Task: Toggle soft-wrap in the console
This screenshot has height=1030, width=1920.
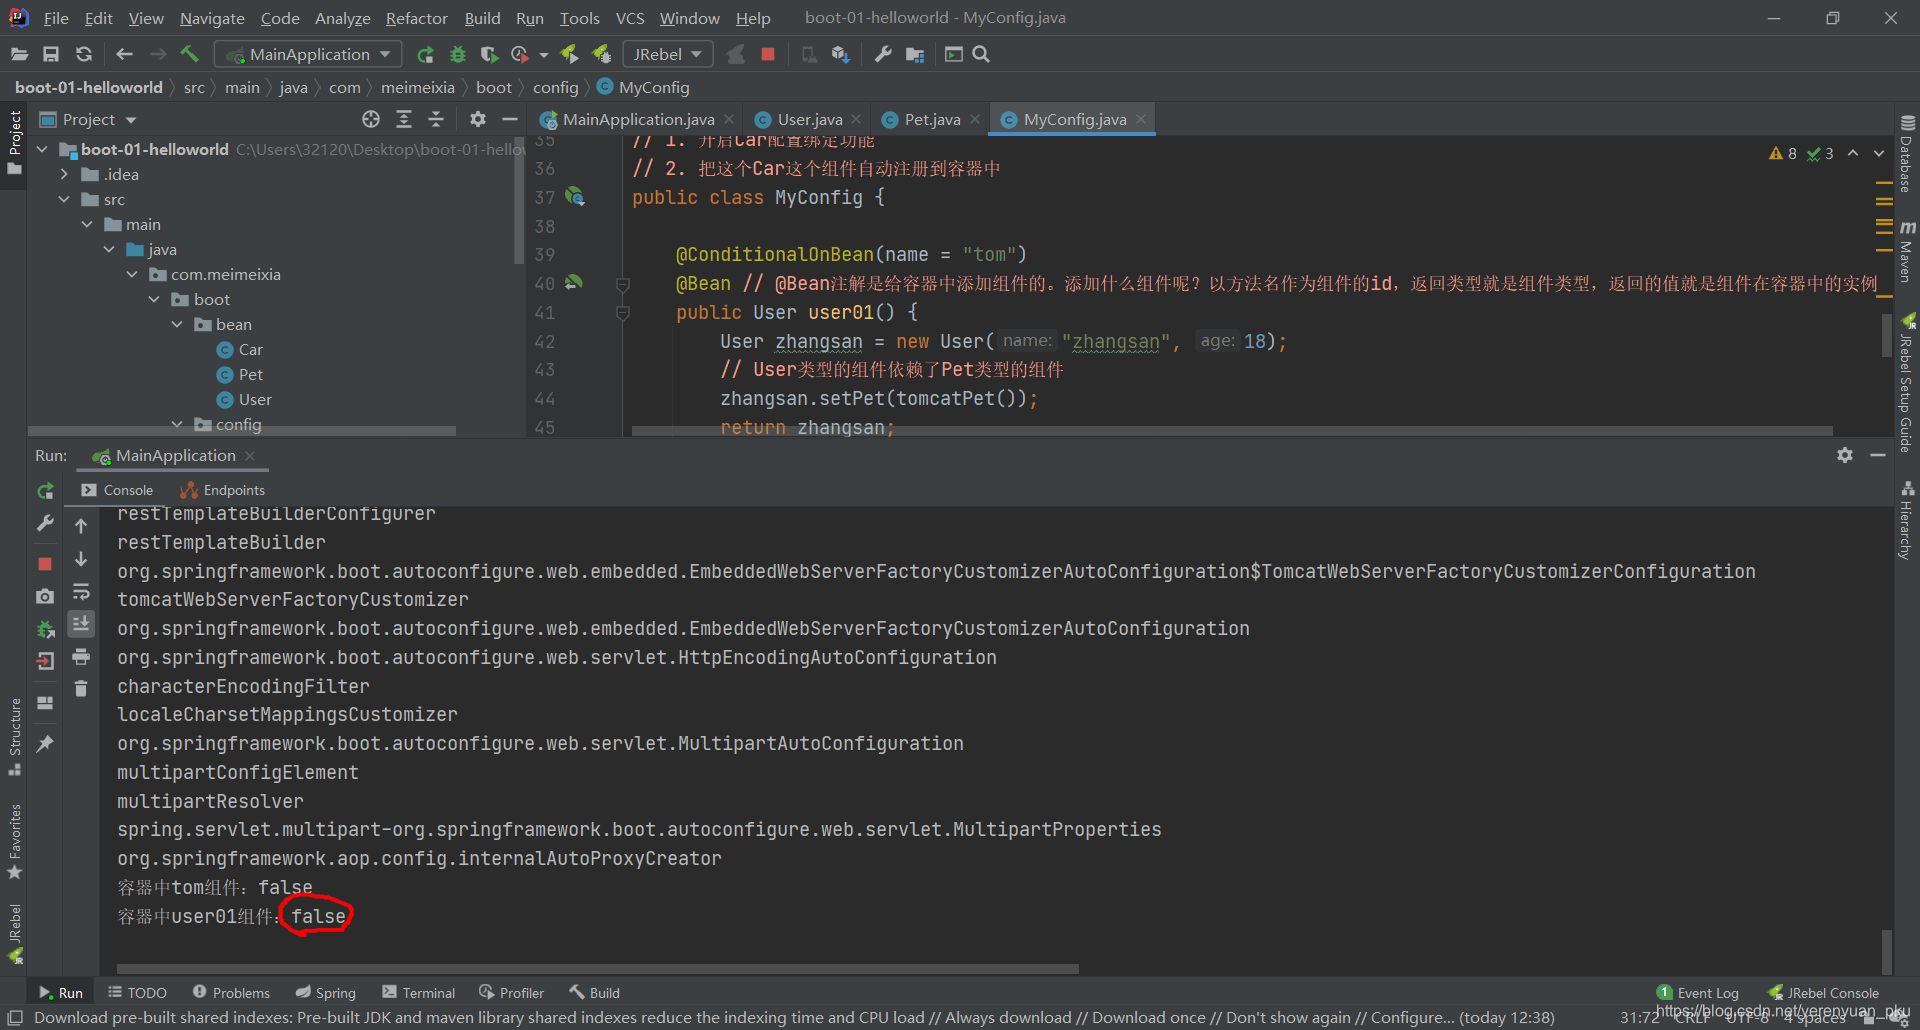Action: coord(81,592)
